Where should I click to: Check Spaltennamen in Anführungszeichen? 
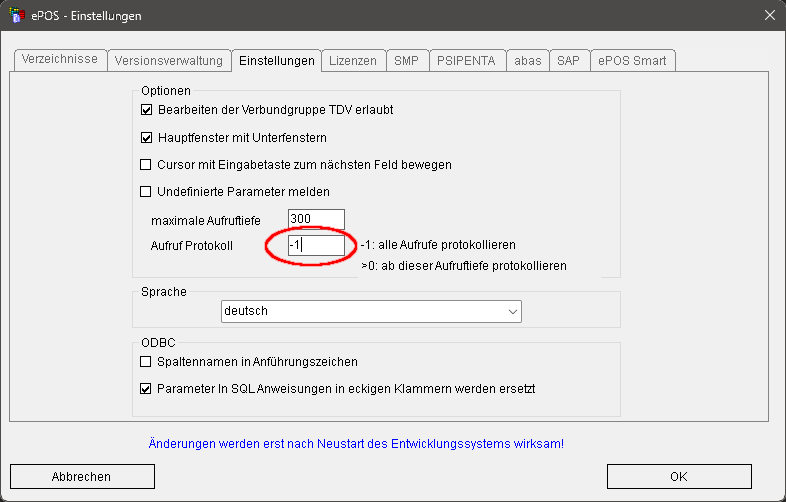[145, 362]
